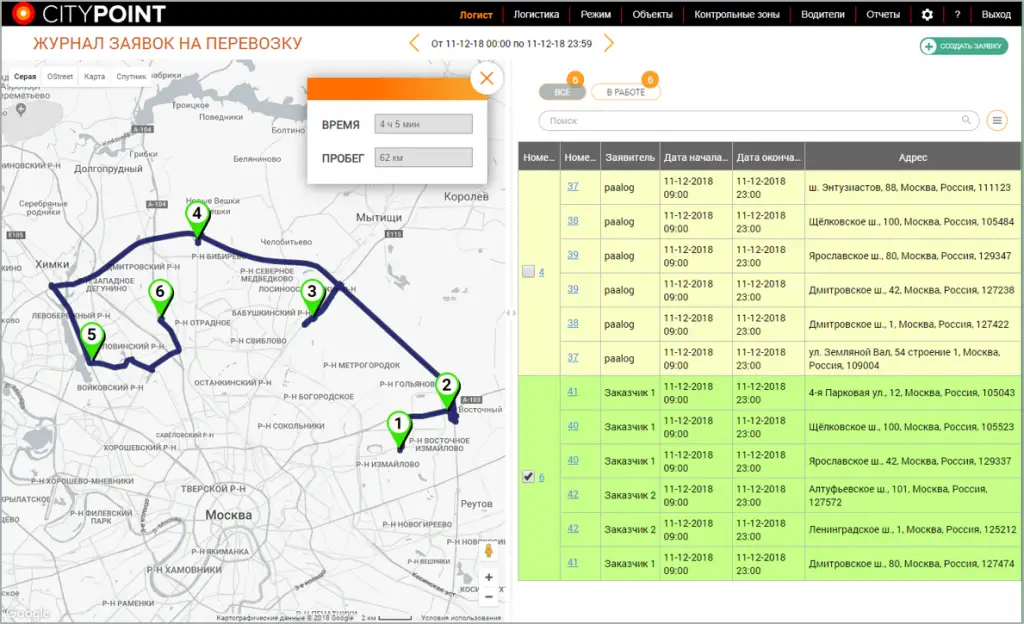The image size is (1024, 624).
Task: Uncheck the route 6 checkbox
Action: (528, 477)
